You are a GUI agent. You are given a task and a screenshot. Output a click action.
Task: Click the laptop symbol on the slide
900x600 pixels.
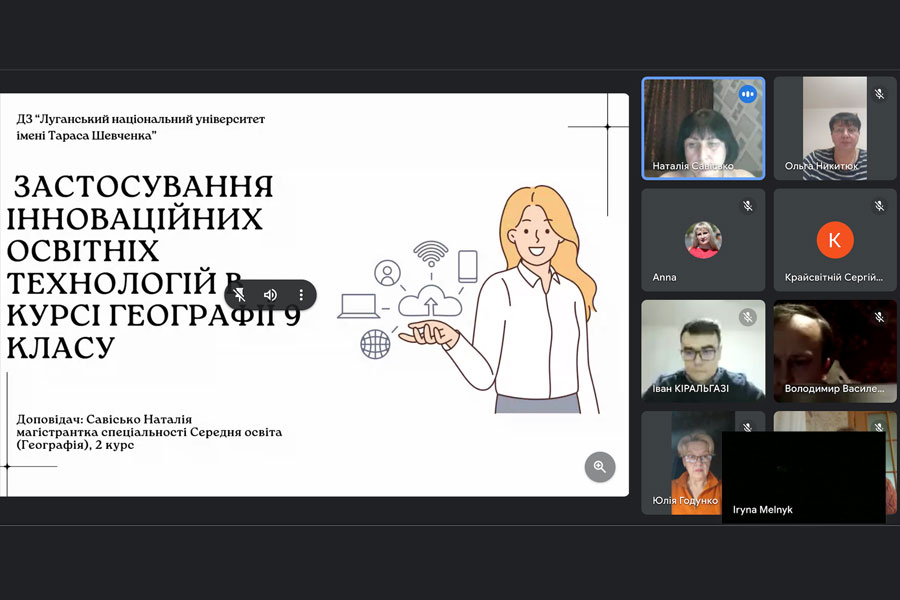pos(359,305)
